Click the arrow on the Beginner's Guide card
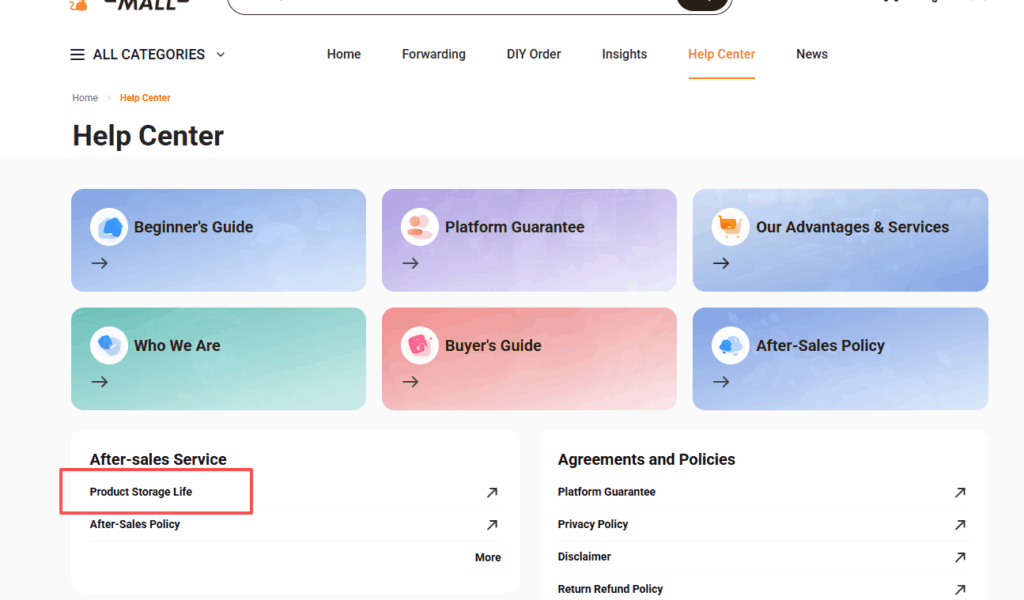This screenshot has height=600, width=1024. (x=98, y=263)
